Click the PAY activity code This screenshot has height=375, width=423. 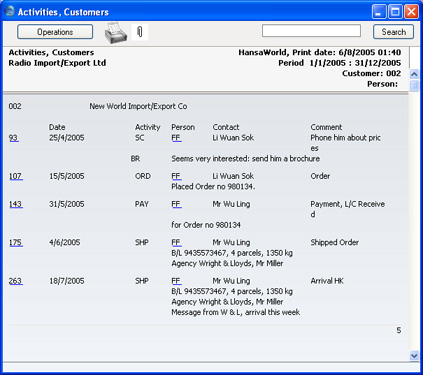coord(142,204)
